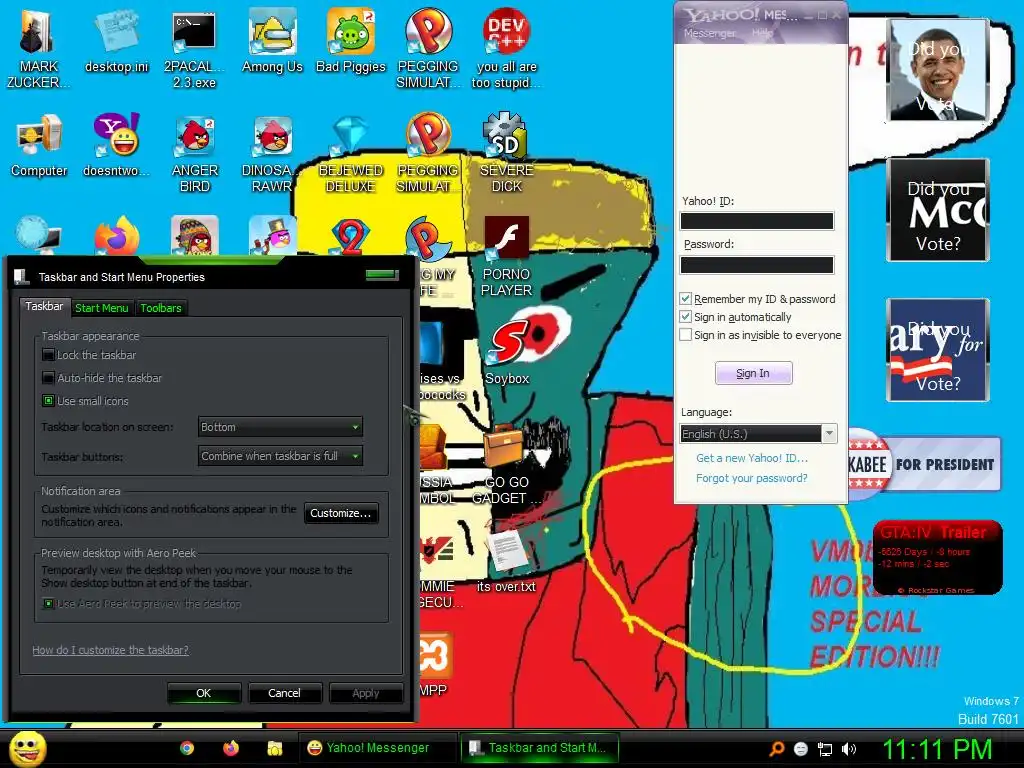The width and height of the screenshot is (1024, 768).
Task: Select the DINOSA RAWR desktop icon
Action: (x=272, y=153)
